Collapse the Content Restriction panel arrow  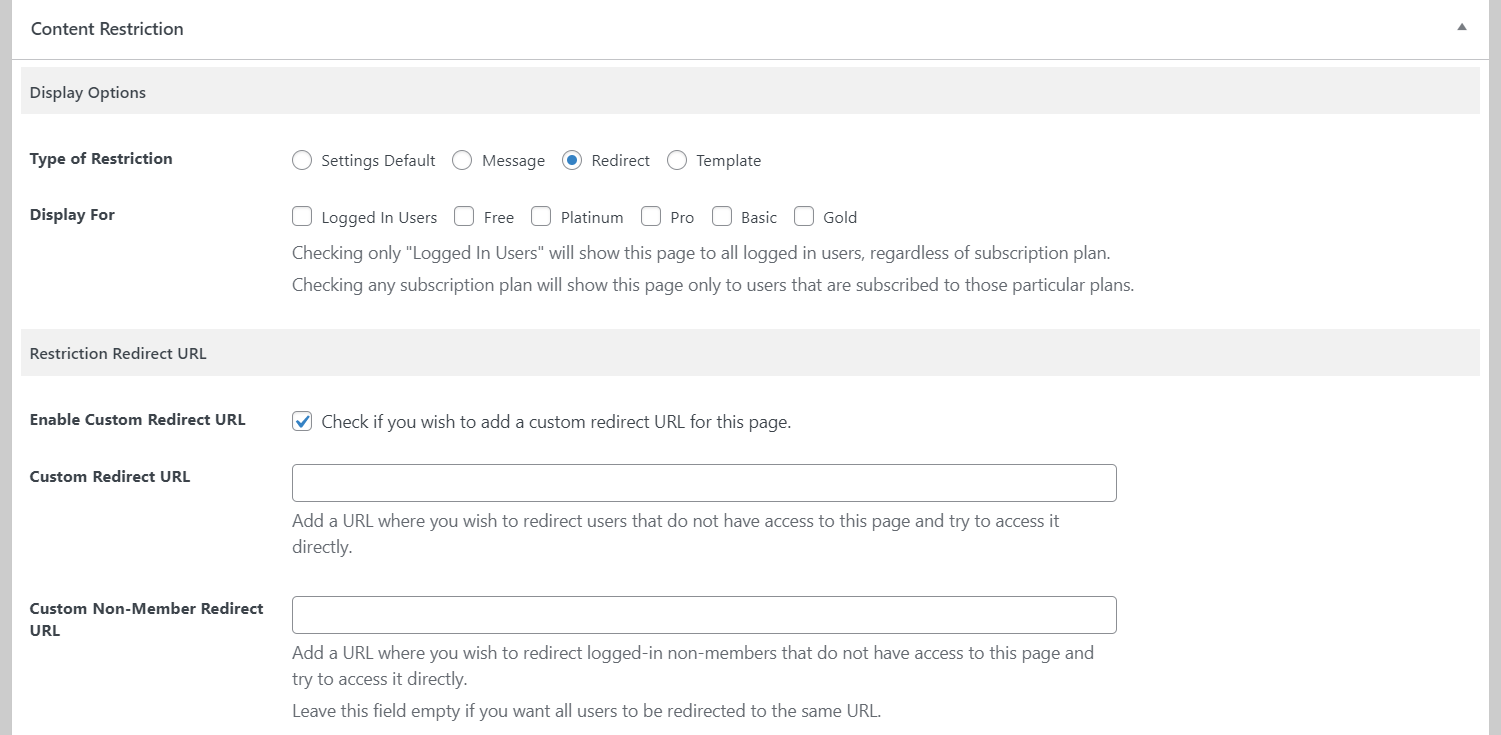[x=1461, y=28]
